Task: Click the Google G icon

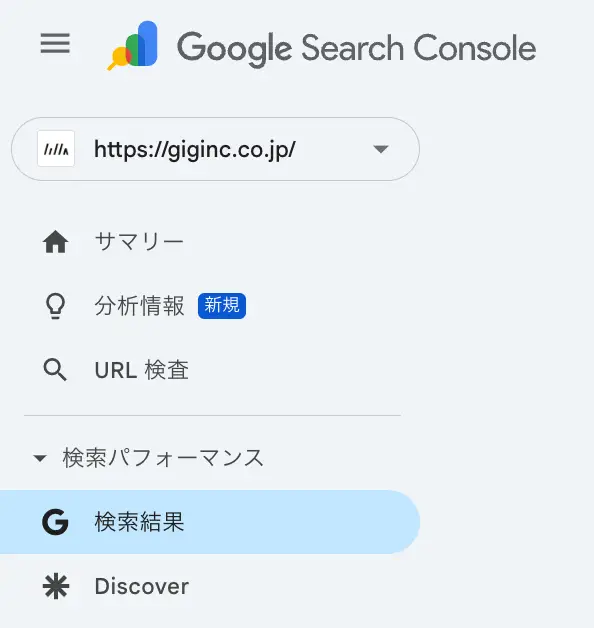Action: coord(55,522)
